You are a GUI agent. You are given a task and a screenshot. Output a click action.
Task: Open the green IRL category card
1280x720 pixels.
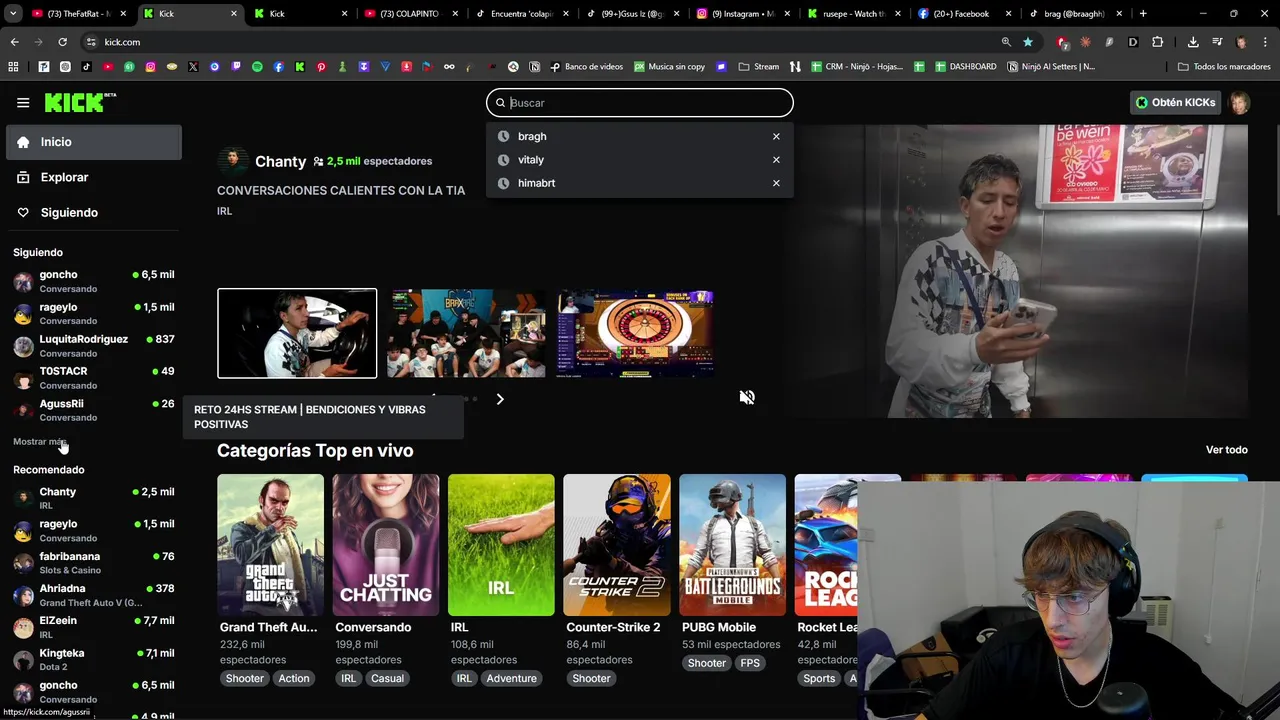coord(501,545)
